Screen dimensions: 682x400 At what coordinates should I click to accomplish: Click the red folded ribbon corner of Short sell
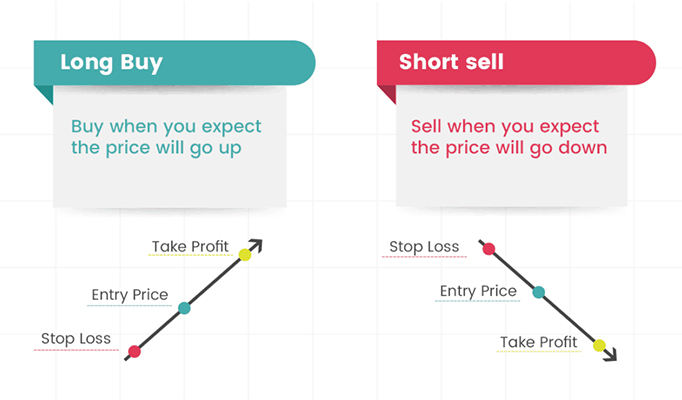pos(387,94)
